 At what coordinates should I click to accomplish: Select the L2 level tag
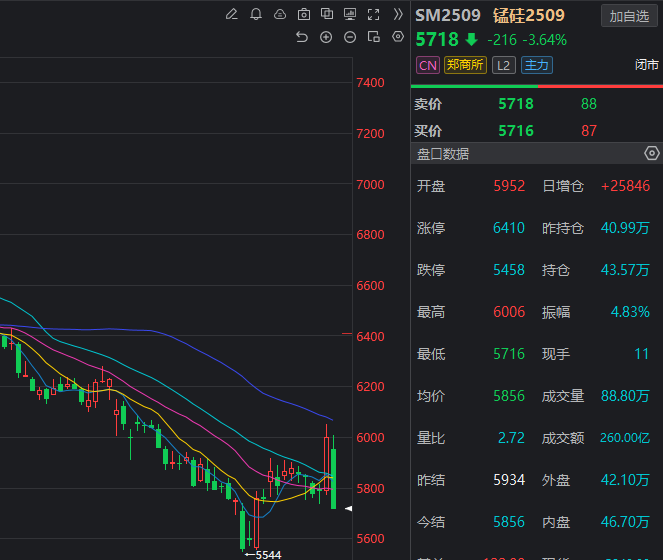pyautogui.click(x=504, y=66)
